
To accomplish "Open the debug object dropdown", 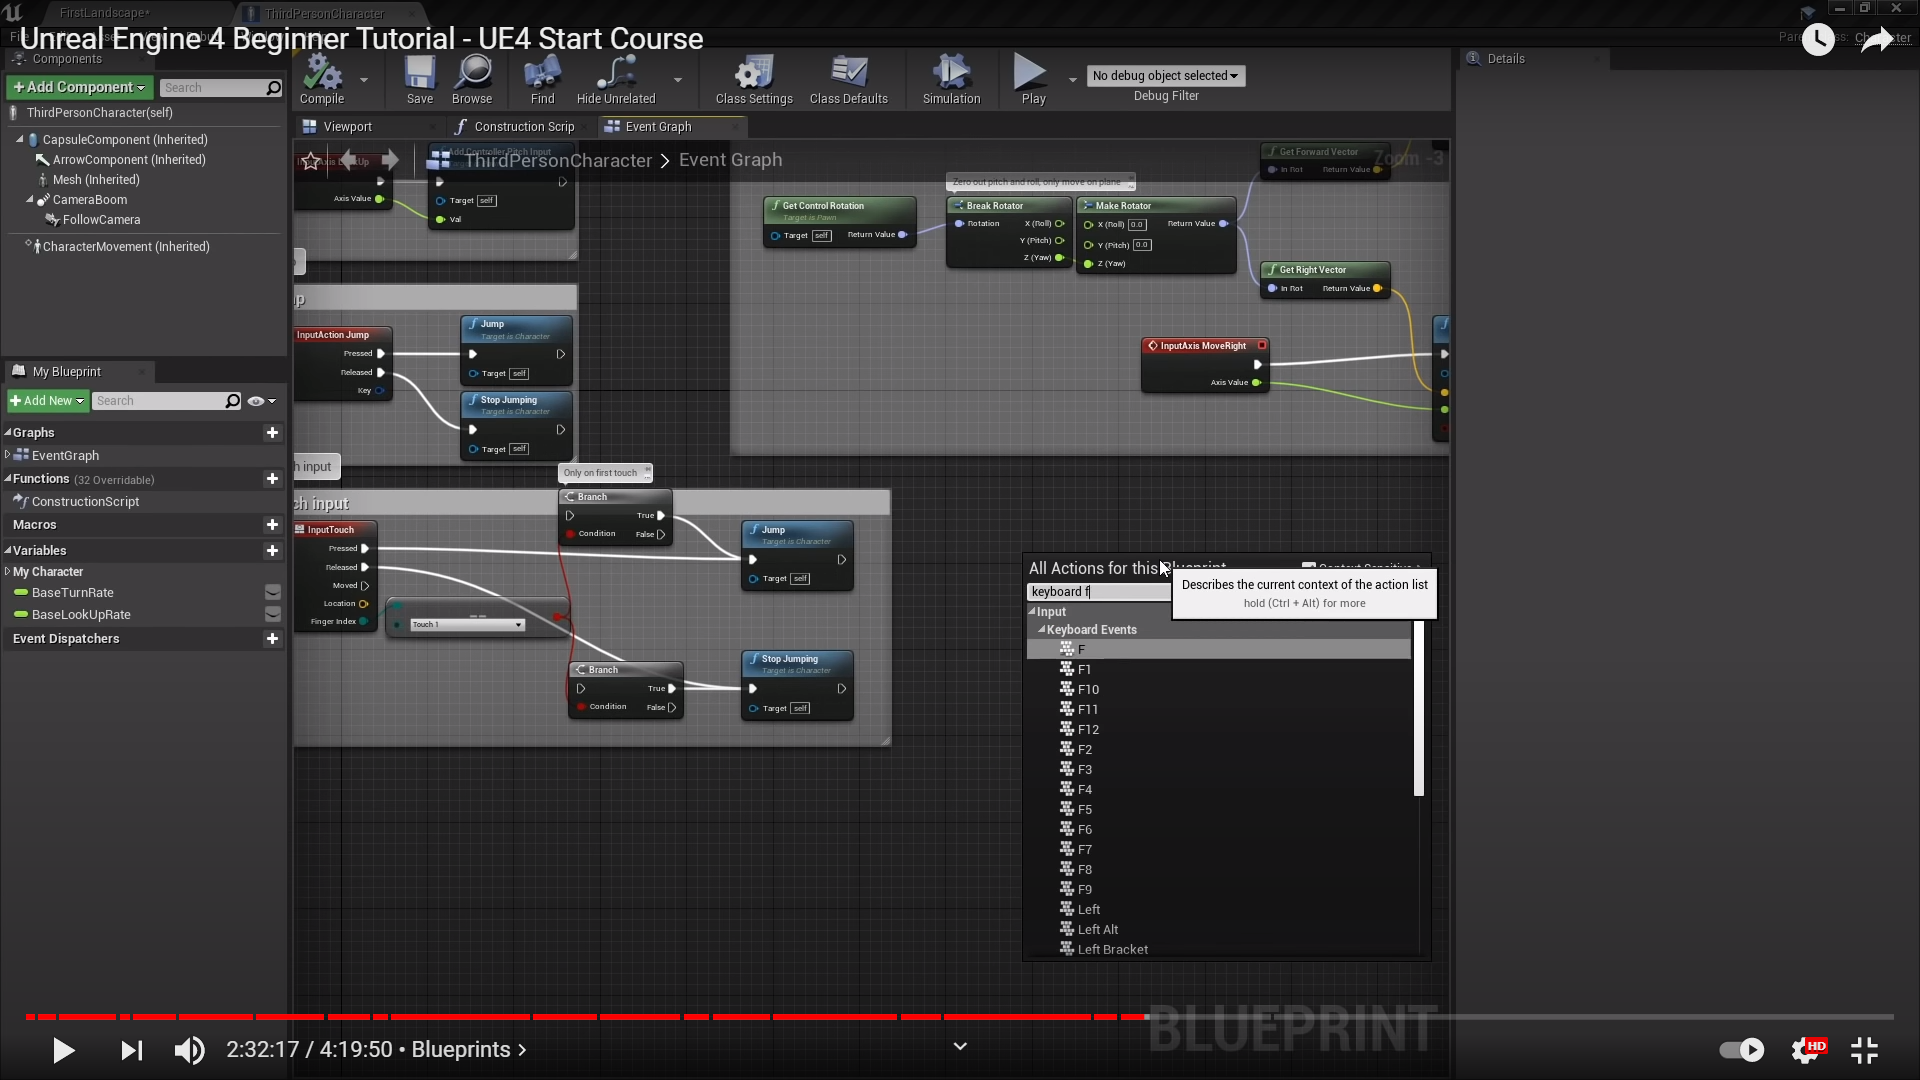I will tap(1165, 76).
